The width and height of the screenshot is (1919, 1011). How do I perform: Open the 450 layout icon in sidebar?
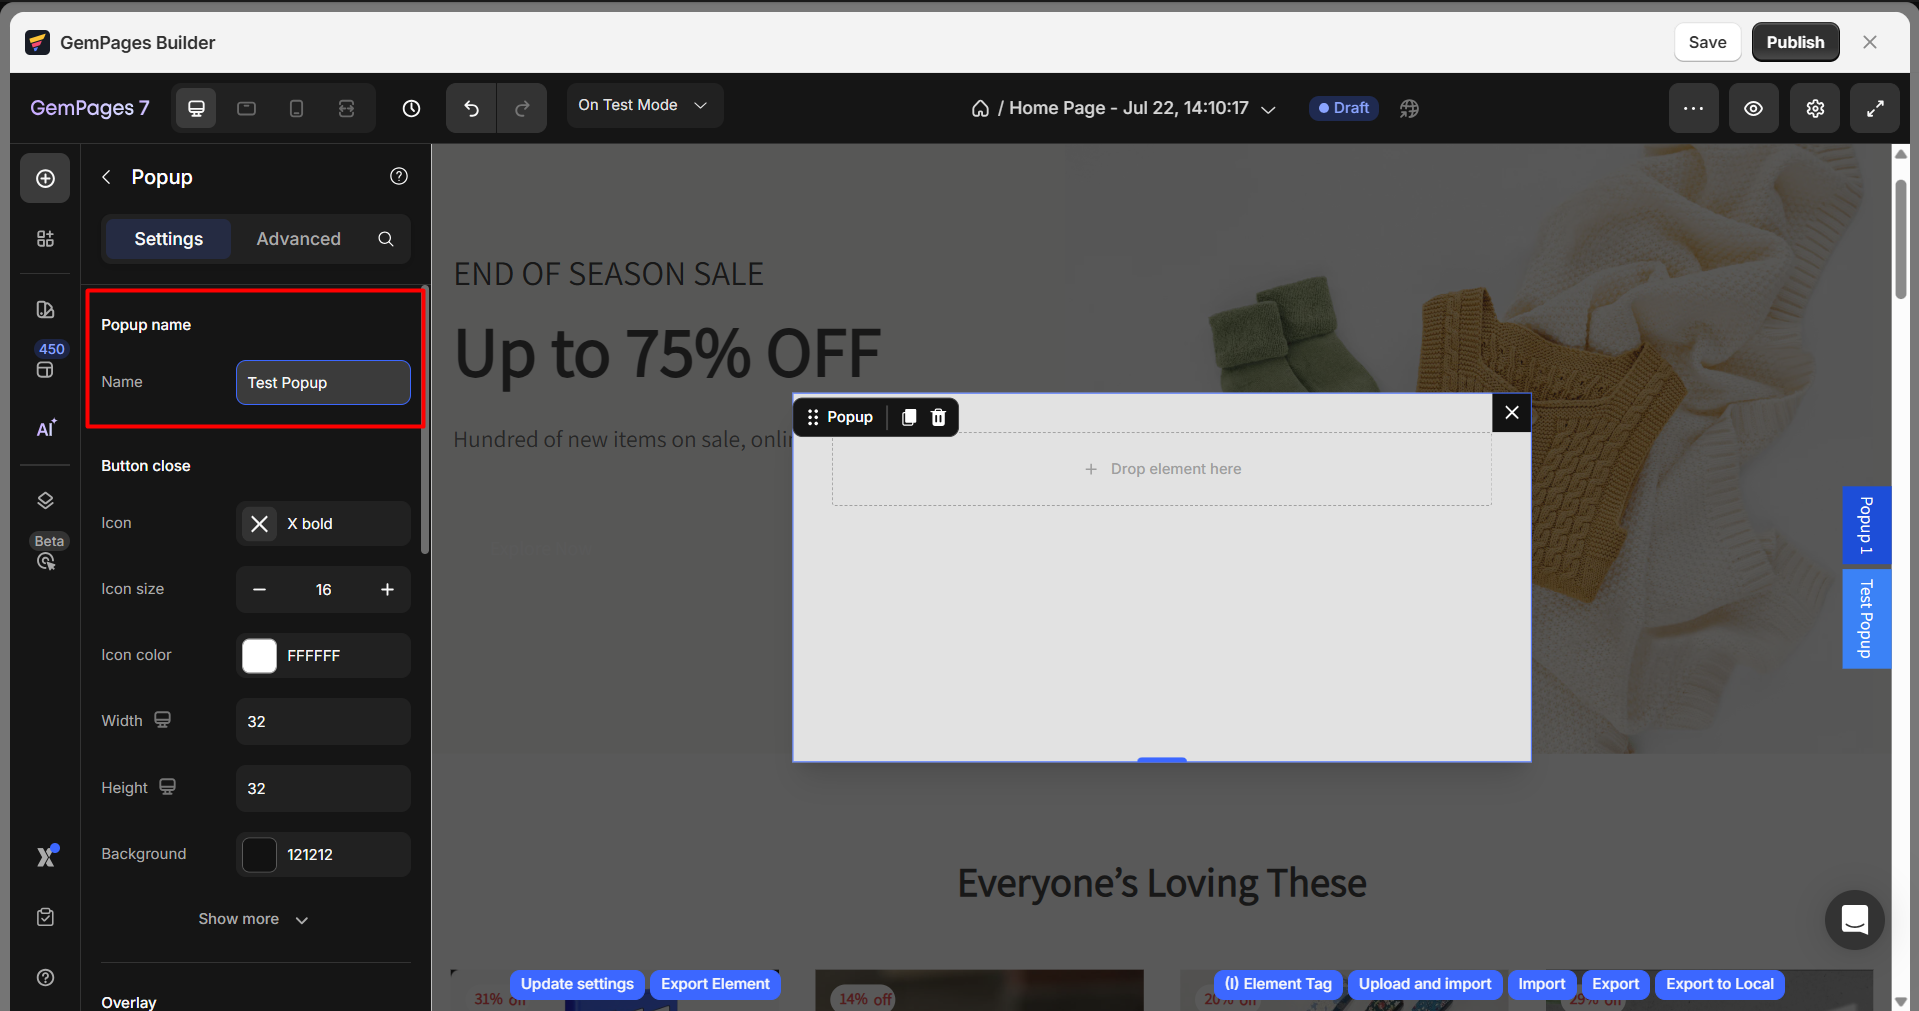click(45, 370)
